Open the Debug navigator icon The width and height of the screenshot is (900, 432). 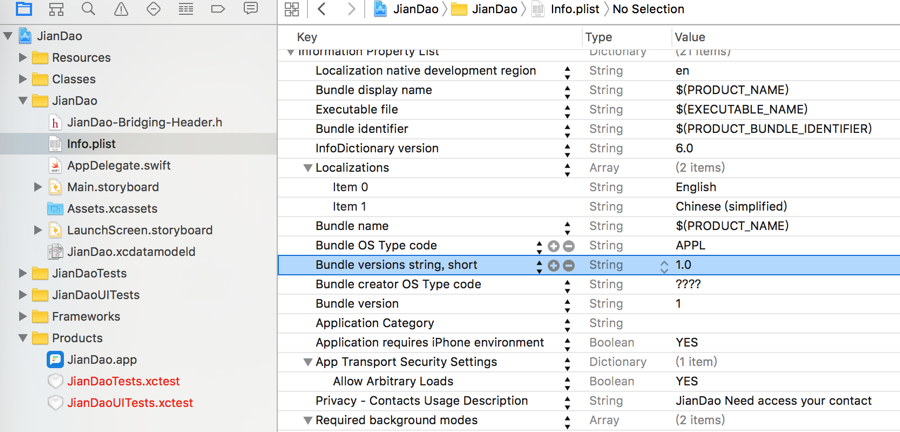185,9
